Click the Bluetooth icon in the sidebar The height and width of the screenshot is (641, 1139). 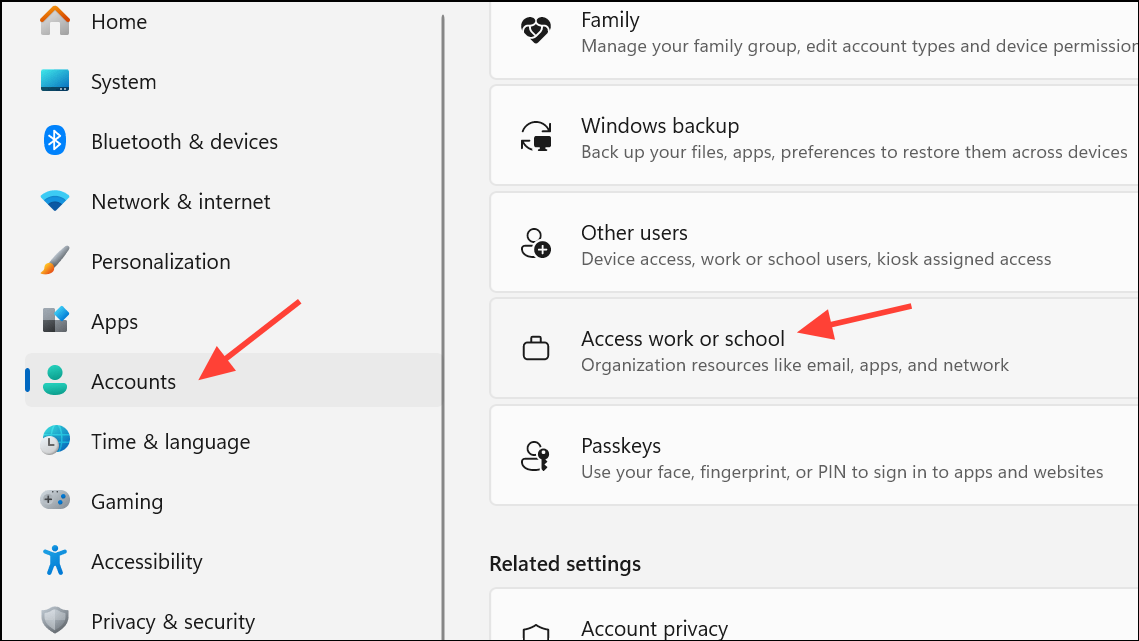pos(55,141)
